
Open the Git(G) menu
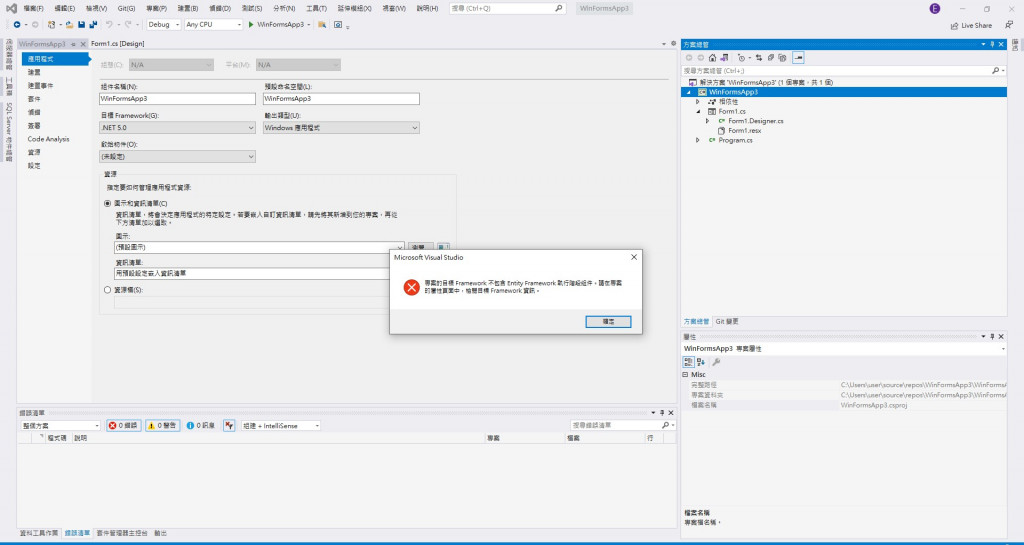tap(127, 8)
